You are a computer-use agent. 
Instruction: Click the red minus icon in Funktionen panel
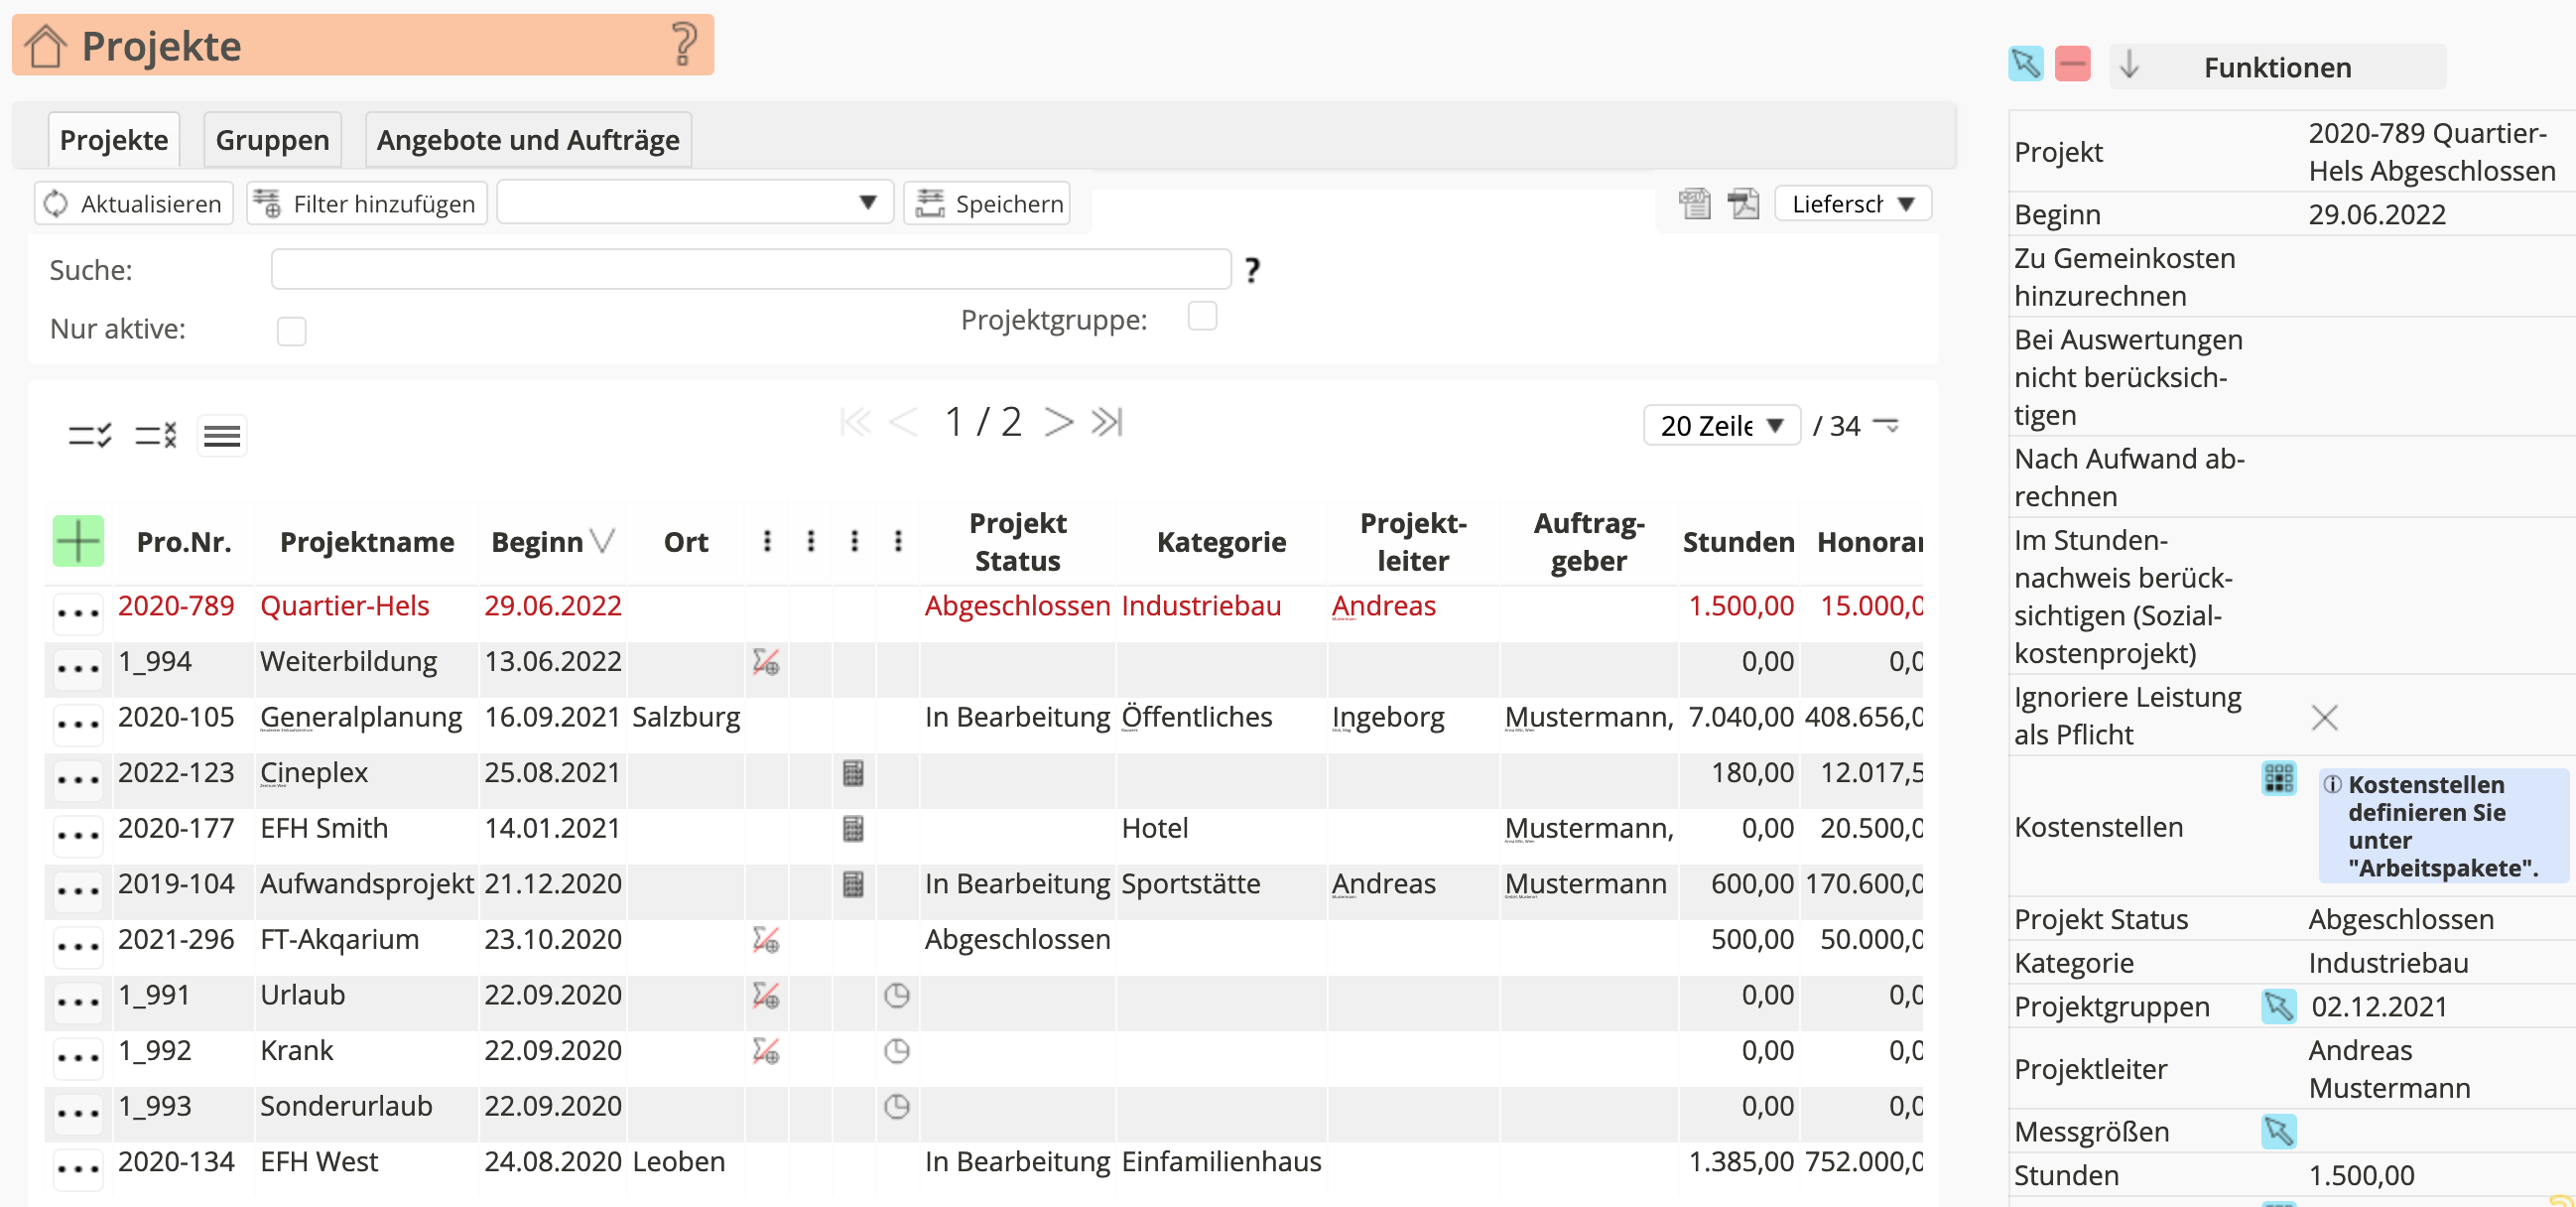click(x=2072, y=65)
